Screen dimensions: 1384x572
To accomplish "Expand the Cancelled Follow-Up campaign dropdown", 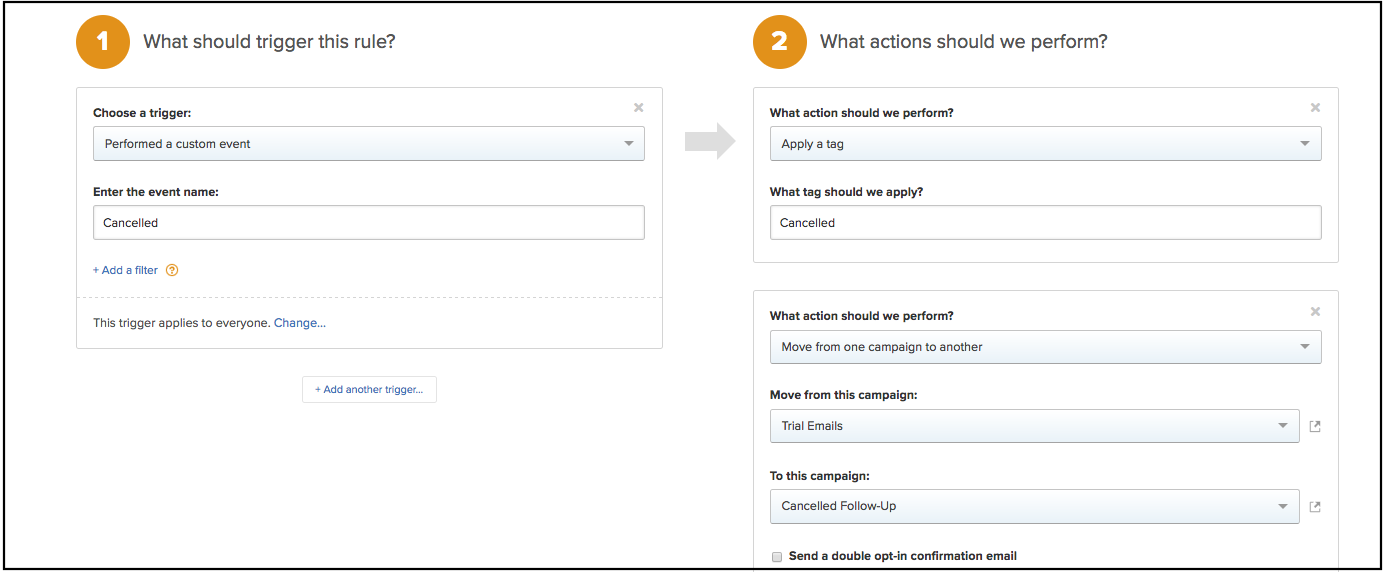I will click(1034, 506).
